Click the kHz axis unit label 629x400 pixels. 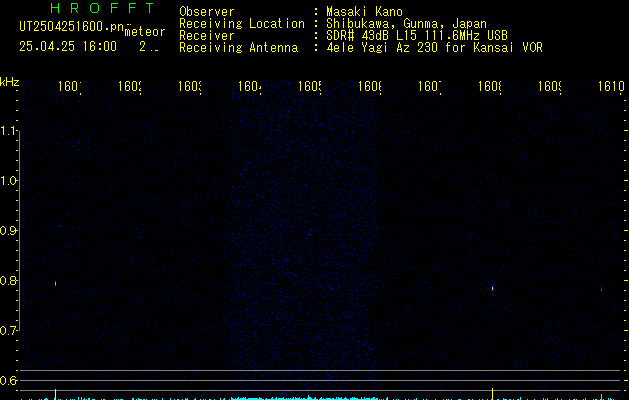10,82
